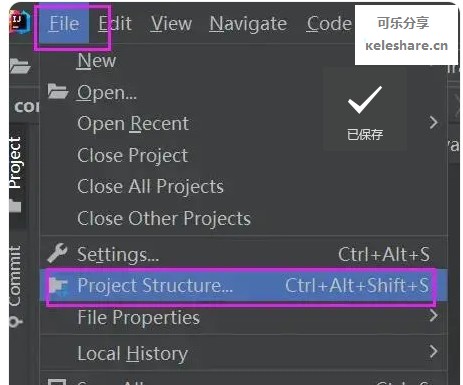Viewport: 463px width, 385px height.
Task: Choose Close All Projects
Action: click(x=150, y=186)
